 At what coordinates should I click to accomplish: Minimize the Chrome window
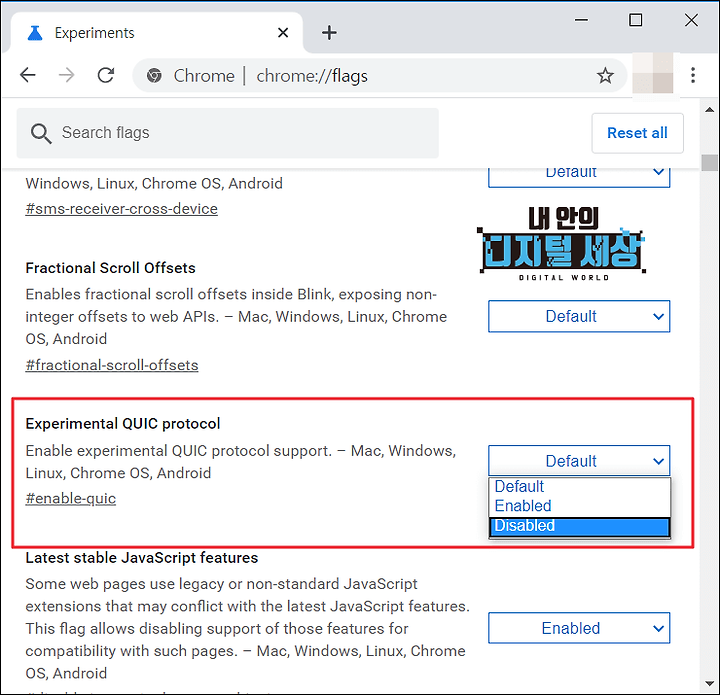coord(581,20)
